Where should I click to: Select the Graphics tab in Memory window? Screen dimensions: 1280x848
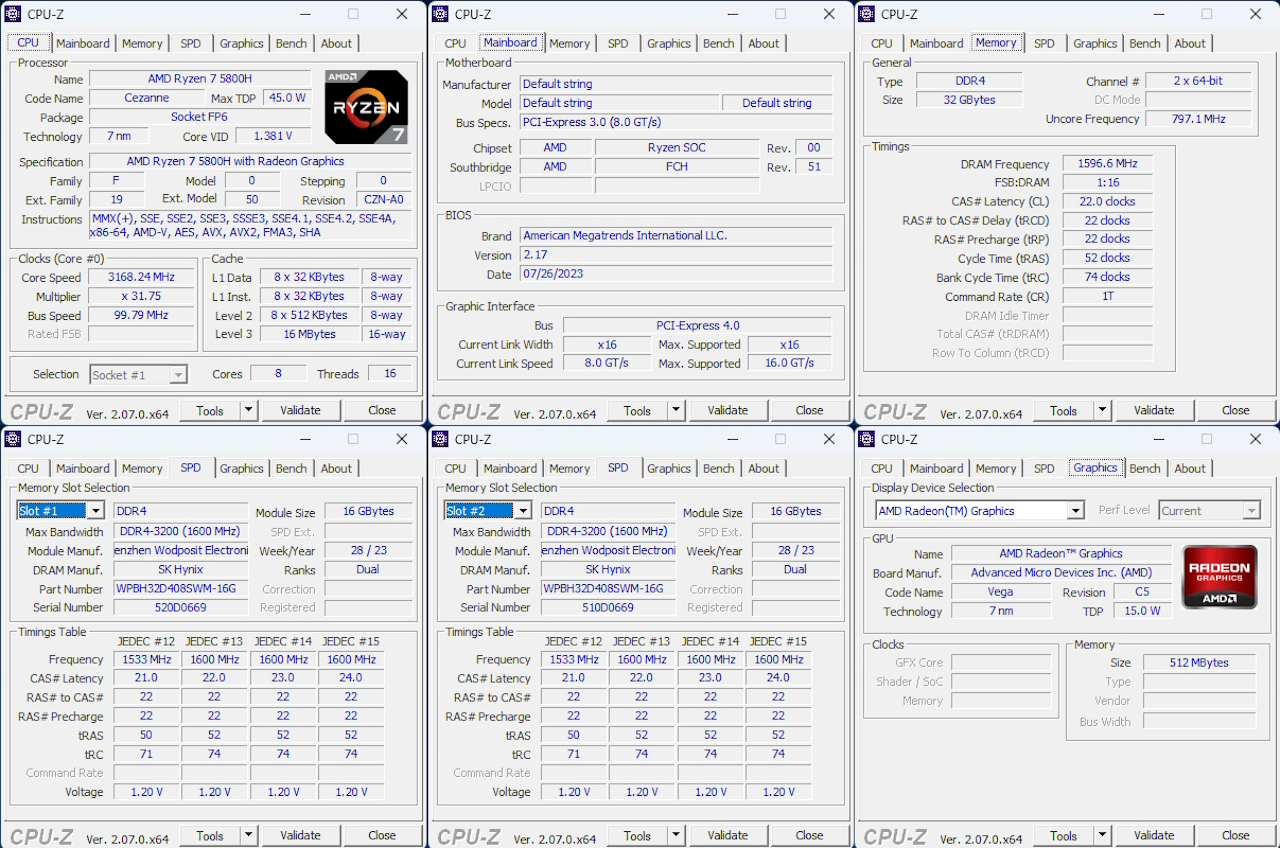1095,43
